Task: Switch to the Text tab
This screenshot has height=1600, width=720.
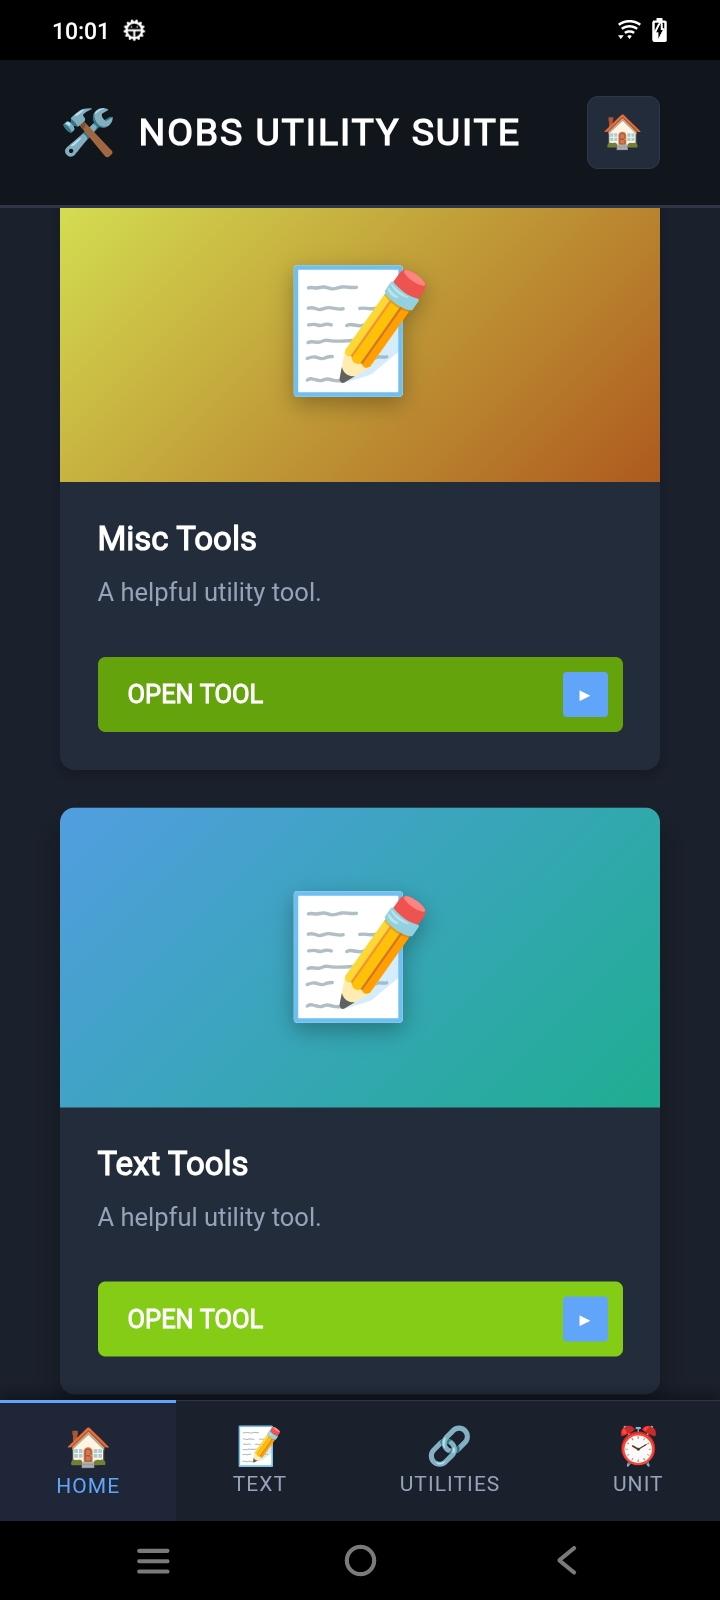Action: [x=259, y=1461]
